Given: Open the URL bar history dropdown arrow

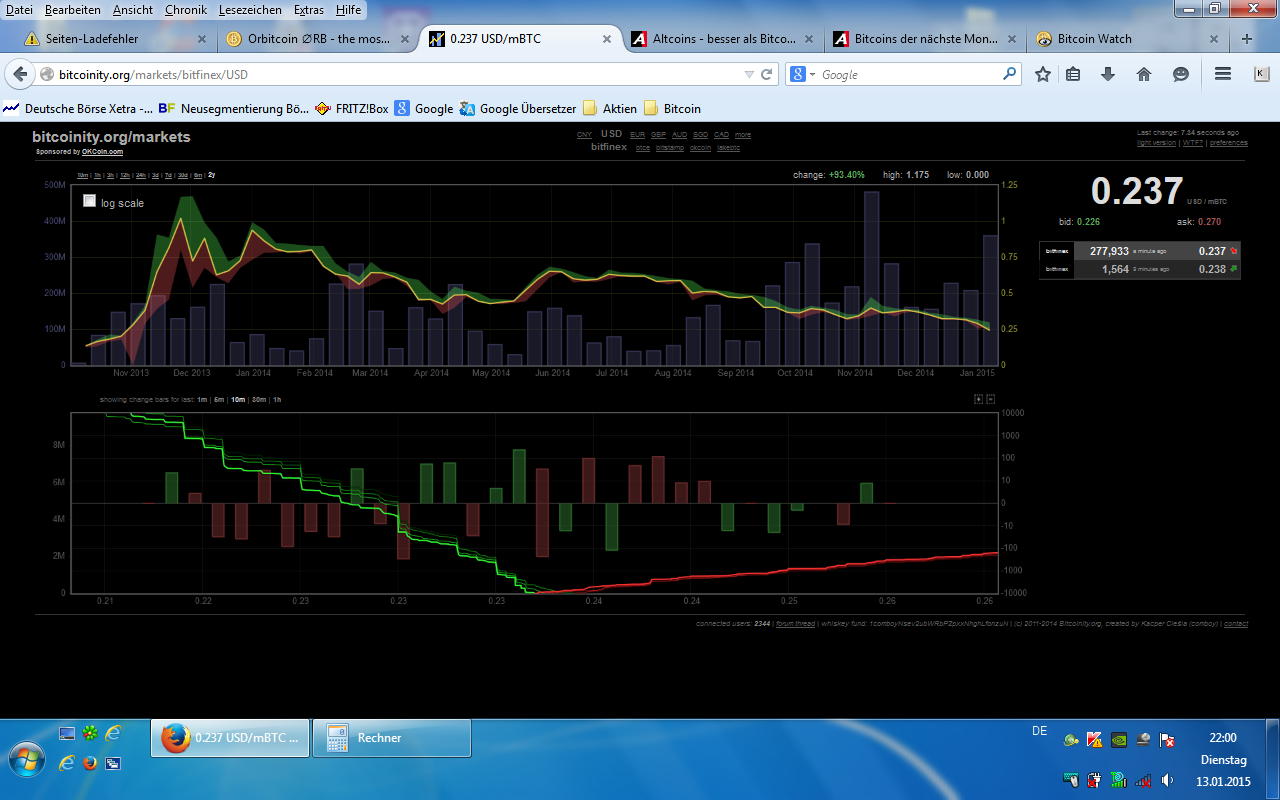Looking at the screenshot, I should click(749, 75).
